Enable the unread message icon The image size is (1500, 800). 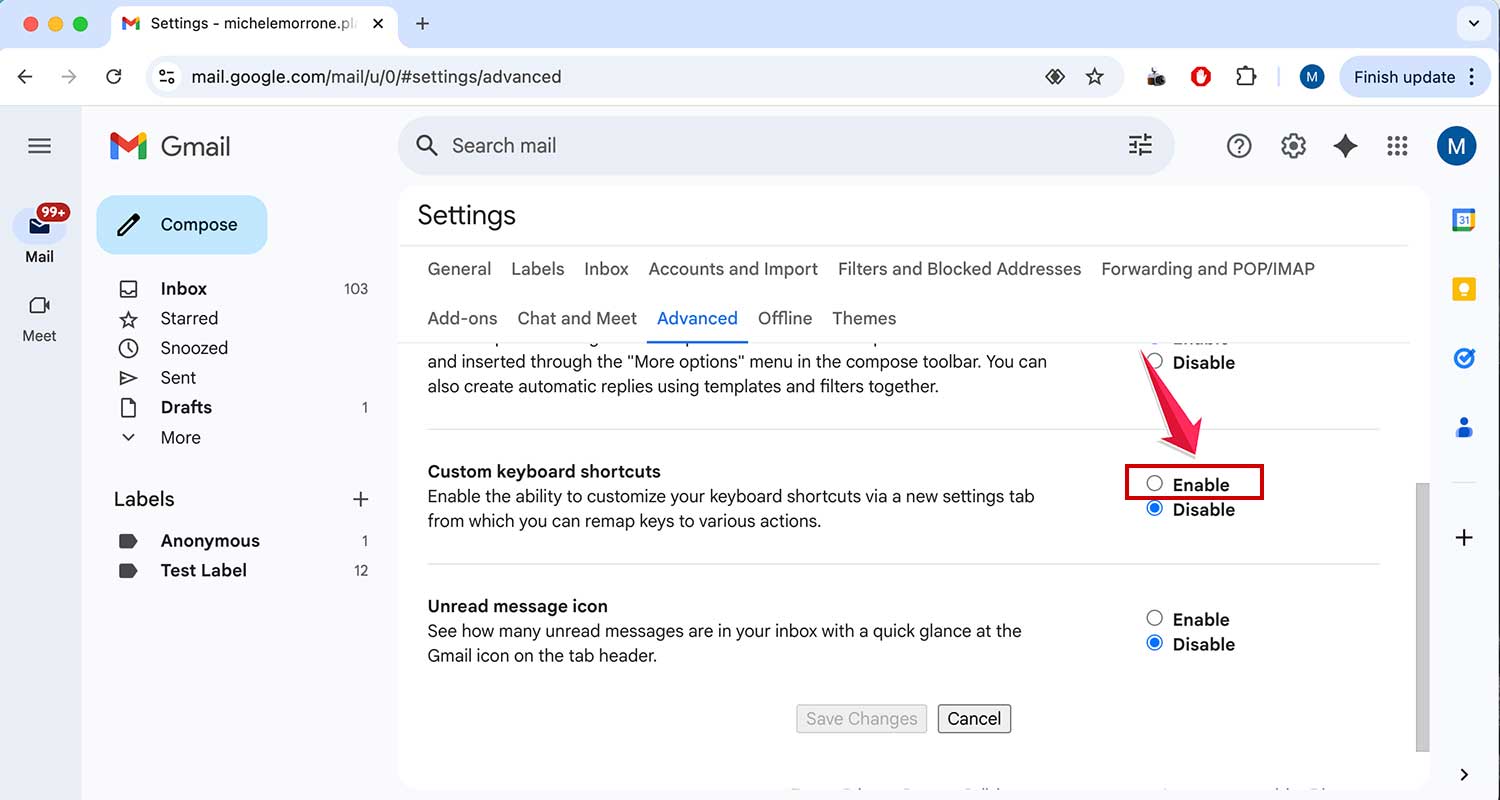tap(1155, 618)
